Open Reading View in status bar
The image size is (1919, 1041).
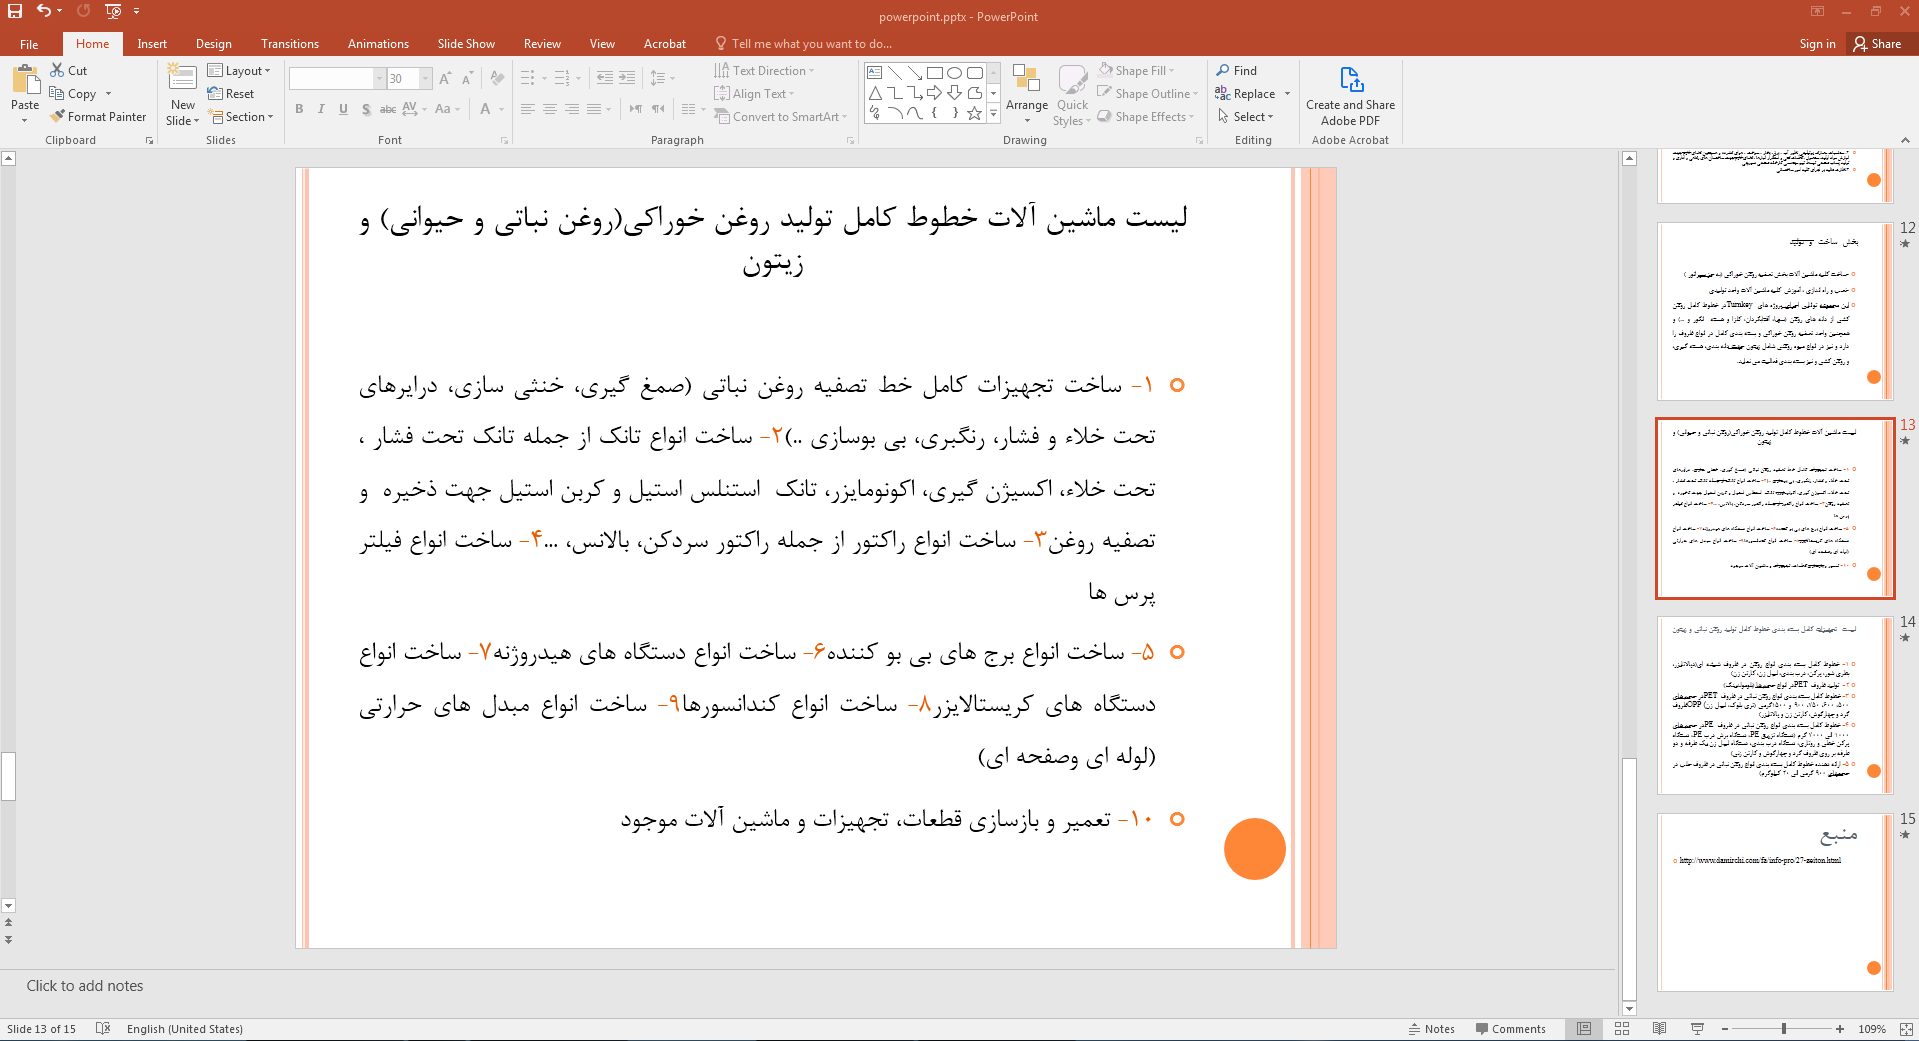1660,1029
